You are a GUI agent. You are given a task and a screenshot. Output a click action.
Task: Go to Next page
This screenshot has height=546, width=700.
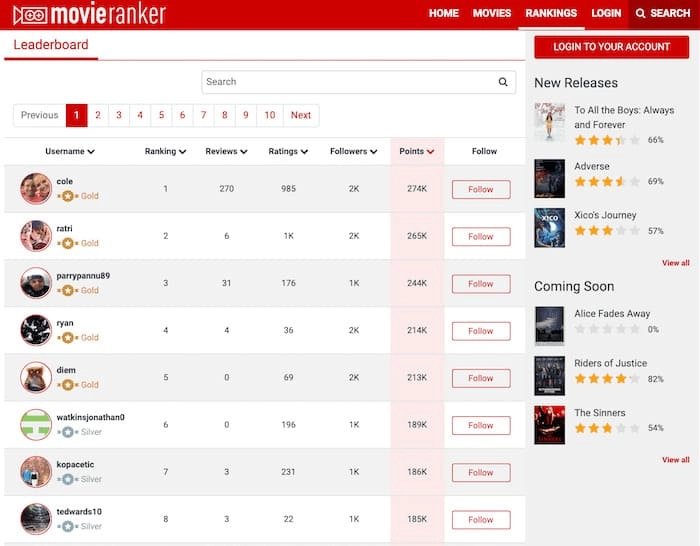click(301, 115)
